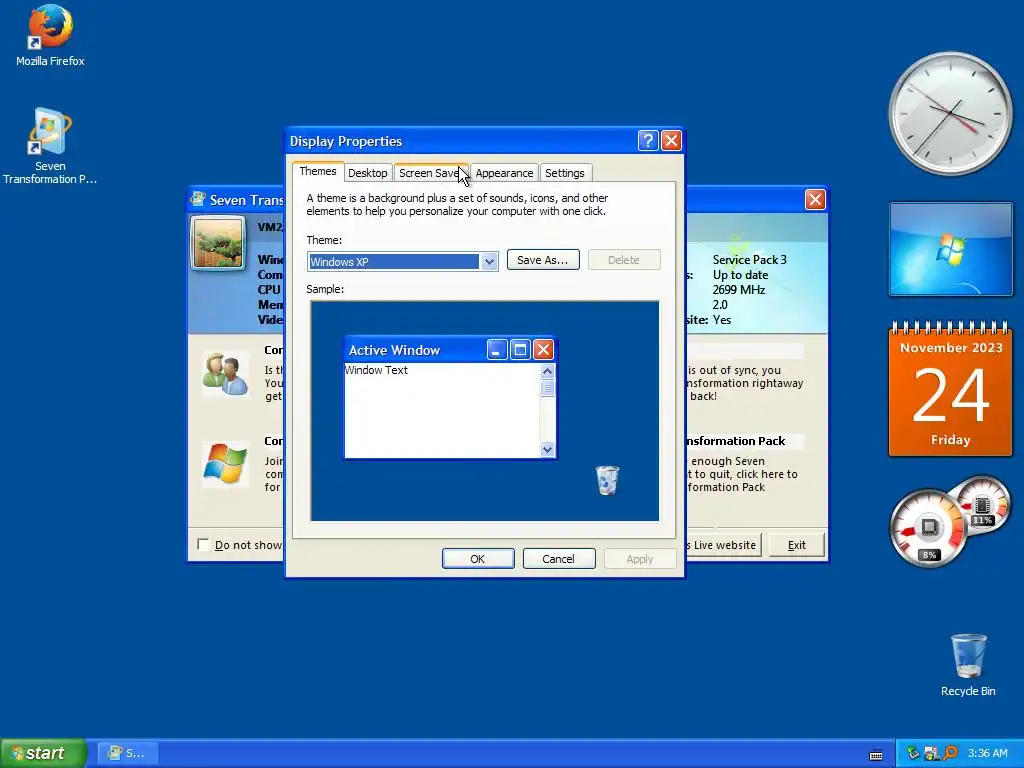Image resolution: width=1024 pixels, height=768 pixels.
Task: Open the Seven Transformation Pack desktop shortcut
Action: (x=50, y=146)
